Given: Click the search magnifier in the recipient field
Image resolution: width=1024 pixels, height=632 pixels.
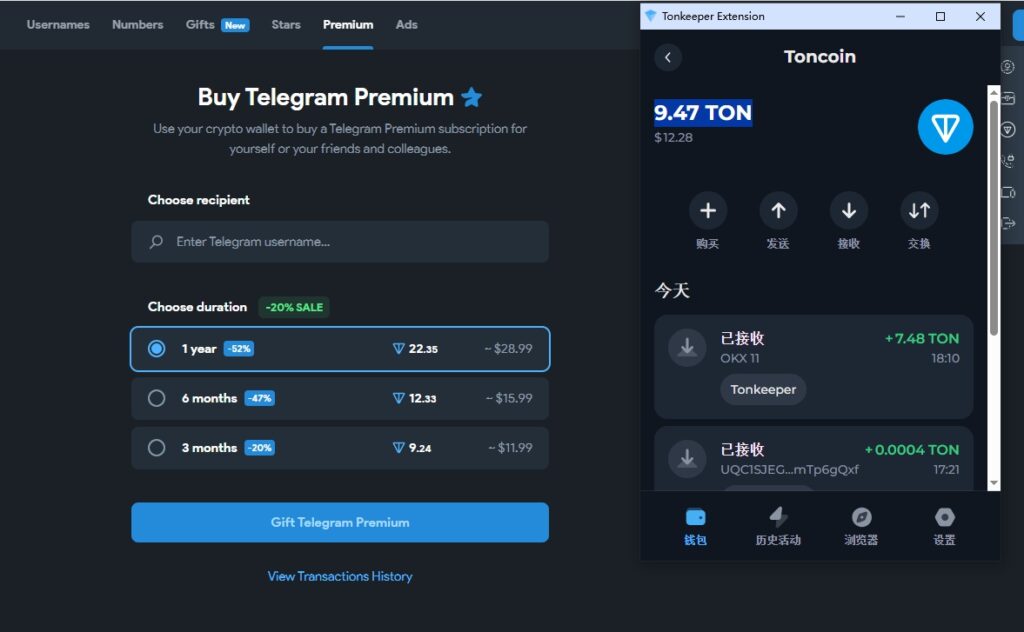Looking at the screenshot, I should [x=156, y=242].
